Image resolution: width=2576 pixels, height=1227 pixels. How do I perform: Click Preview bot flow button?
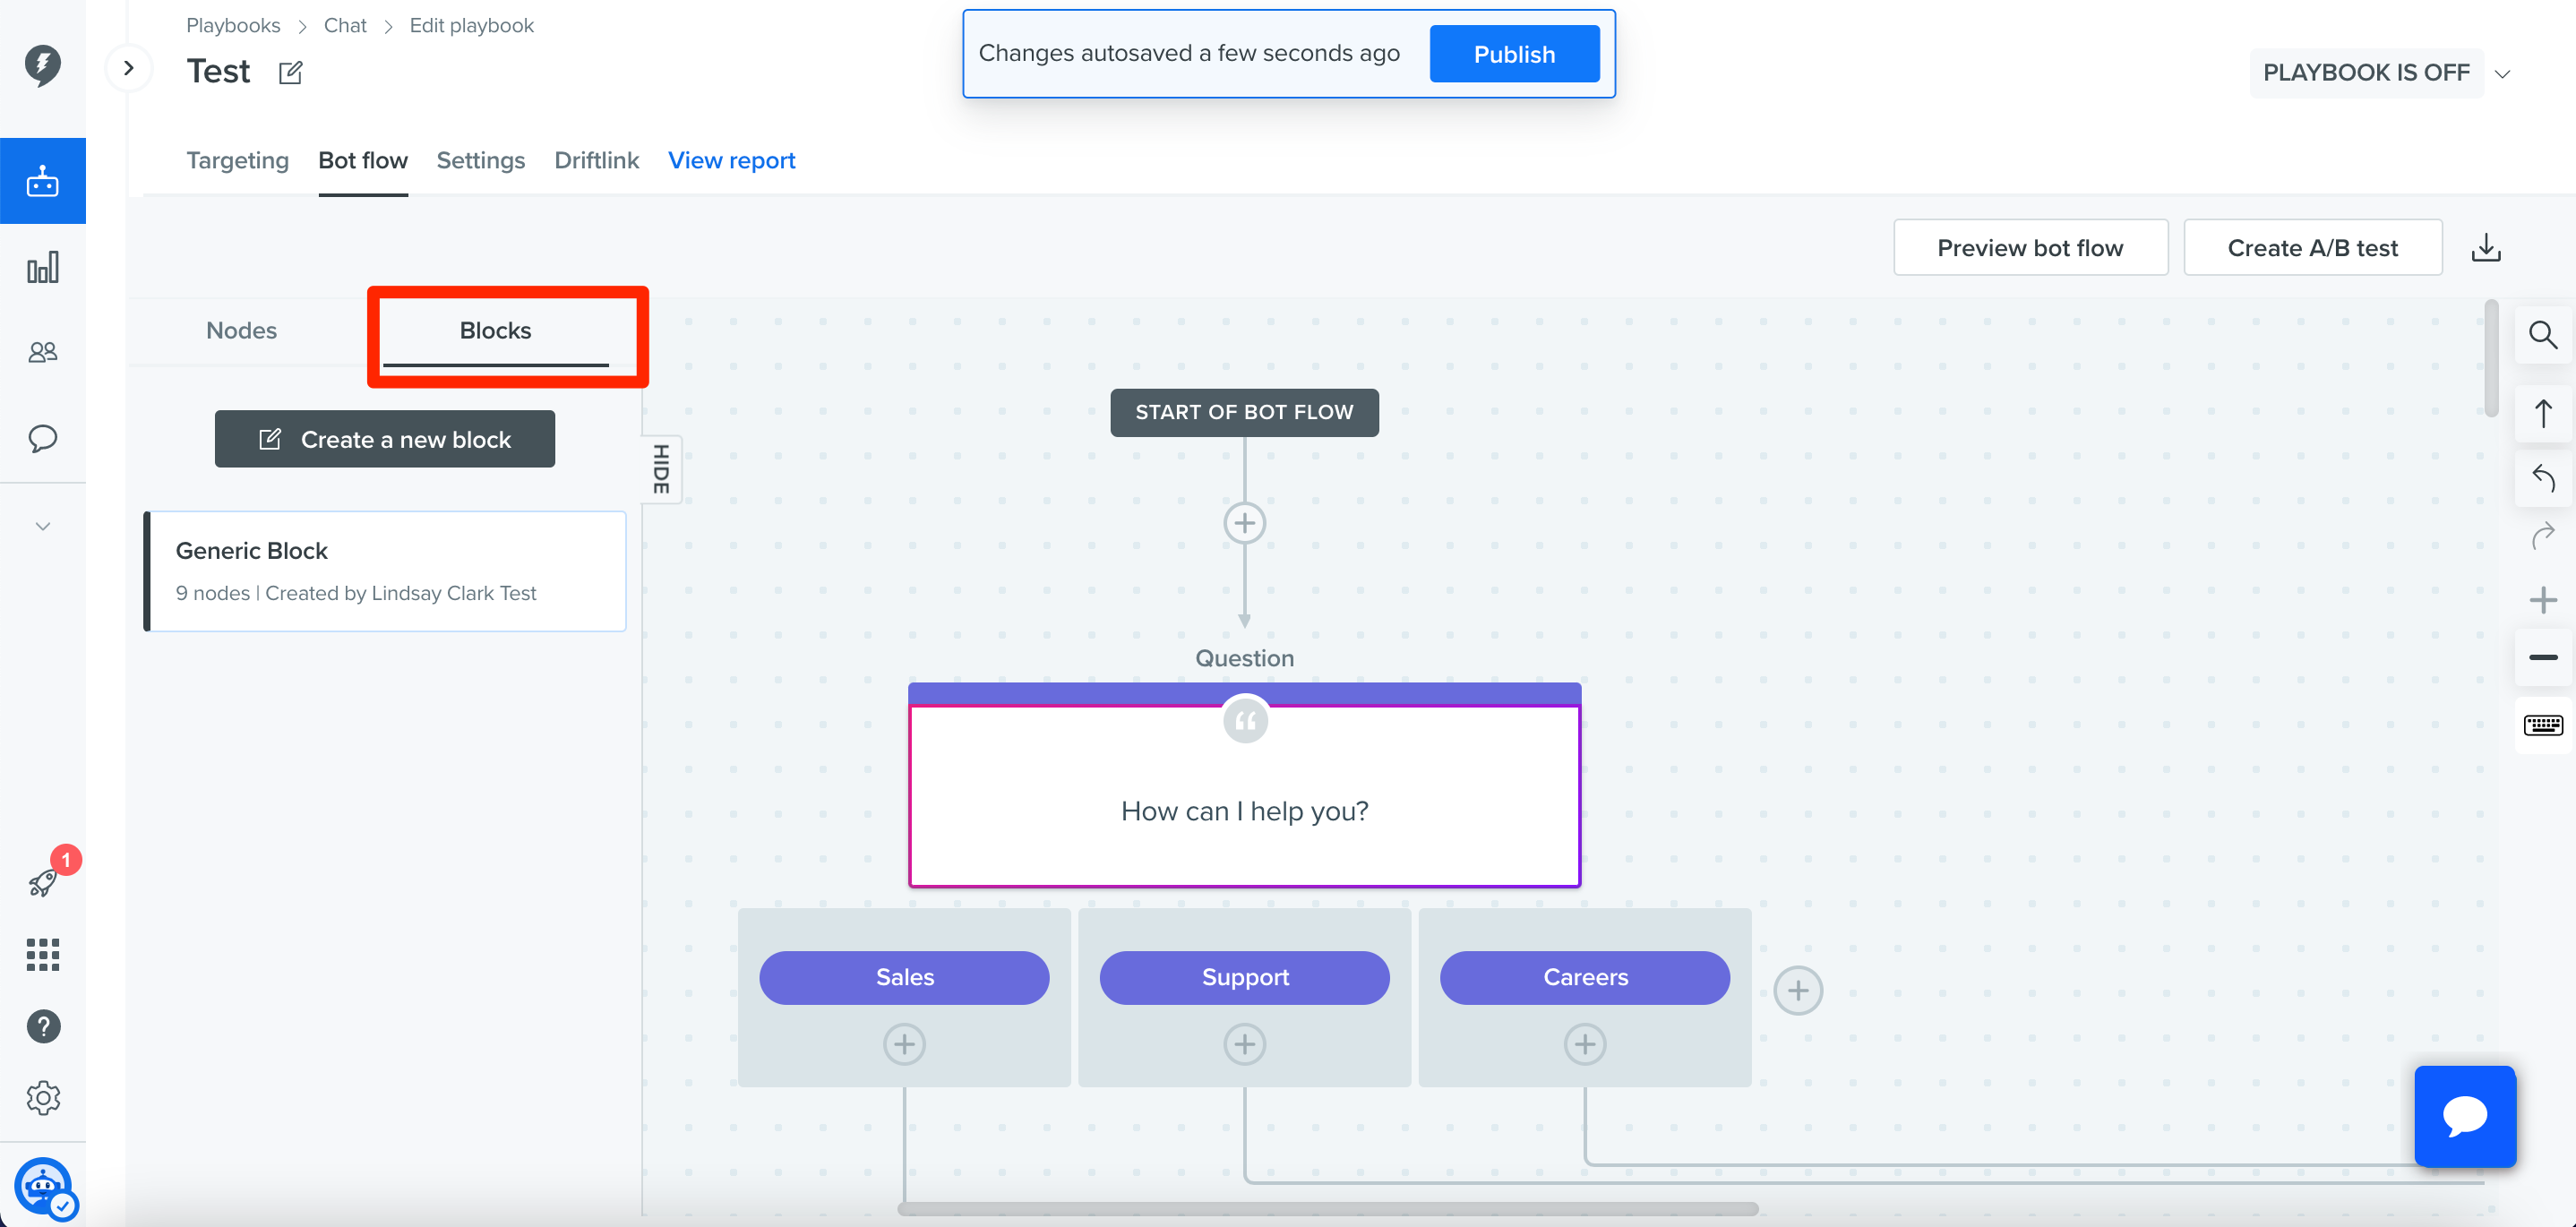point(2030,247)
